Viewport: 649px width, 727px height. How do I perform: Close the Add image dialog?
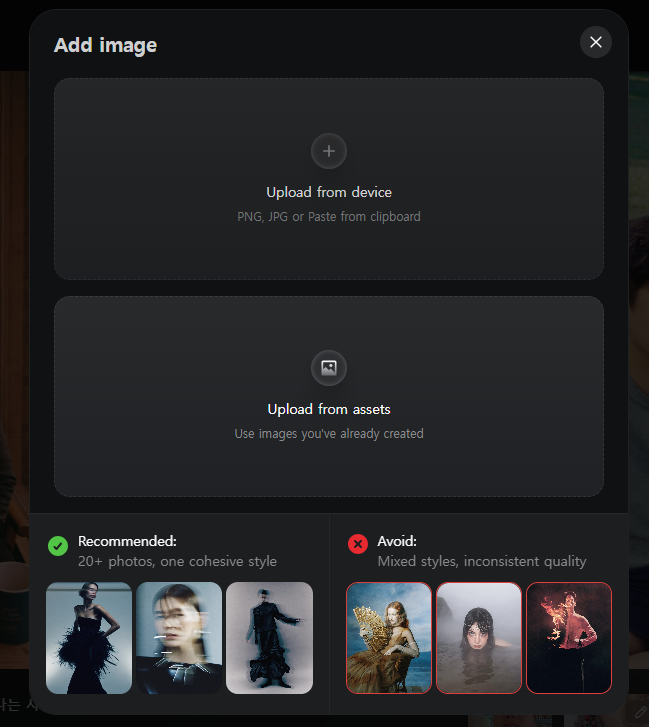click(x=596, y=42)
